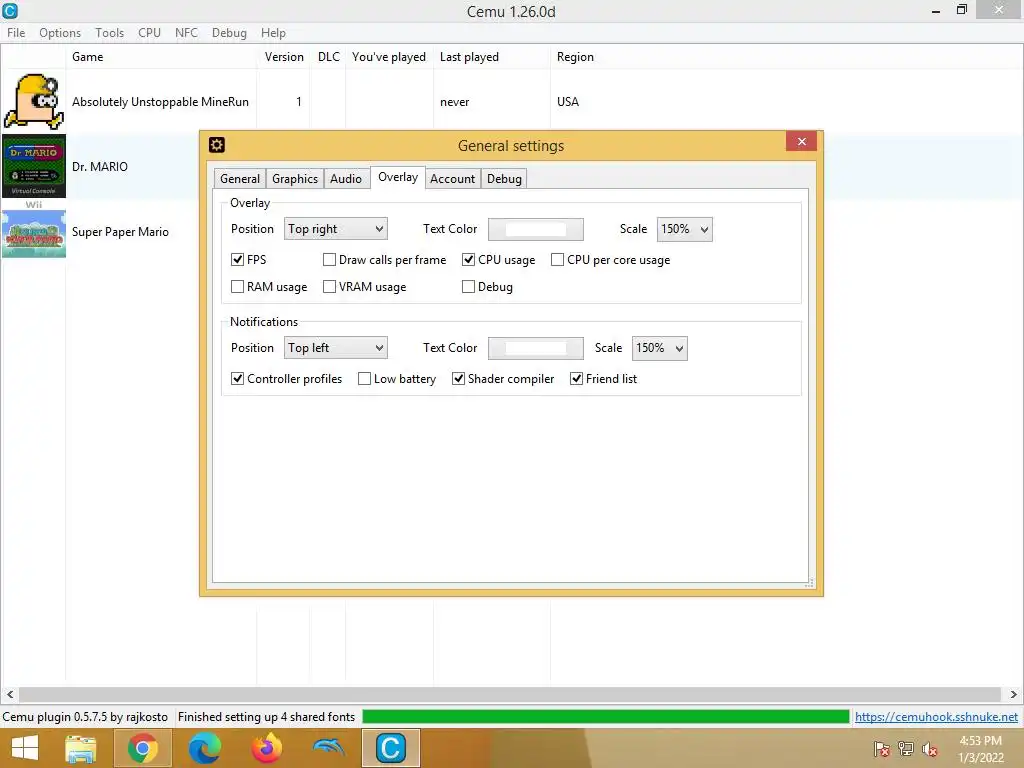This screenshot has height=768, width=1024.
Task: Open Notifications Position dropdown (Top left)
Action: pos(336,348)
